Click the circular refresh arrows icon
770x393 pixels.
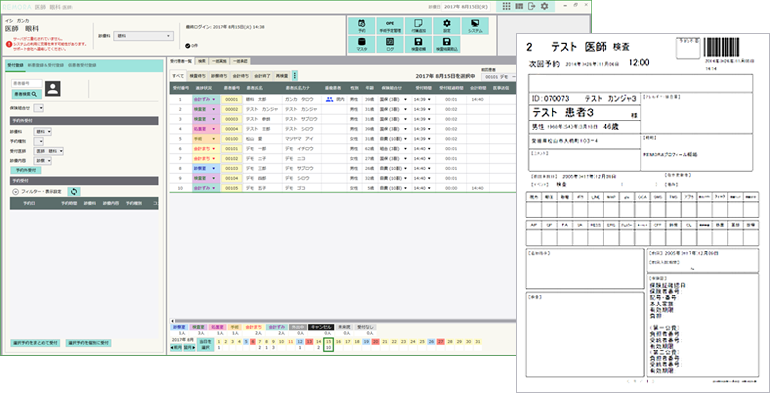click(74, 192)
